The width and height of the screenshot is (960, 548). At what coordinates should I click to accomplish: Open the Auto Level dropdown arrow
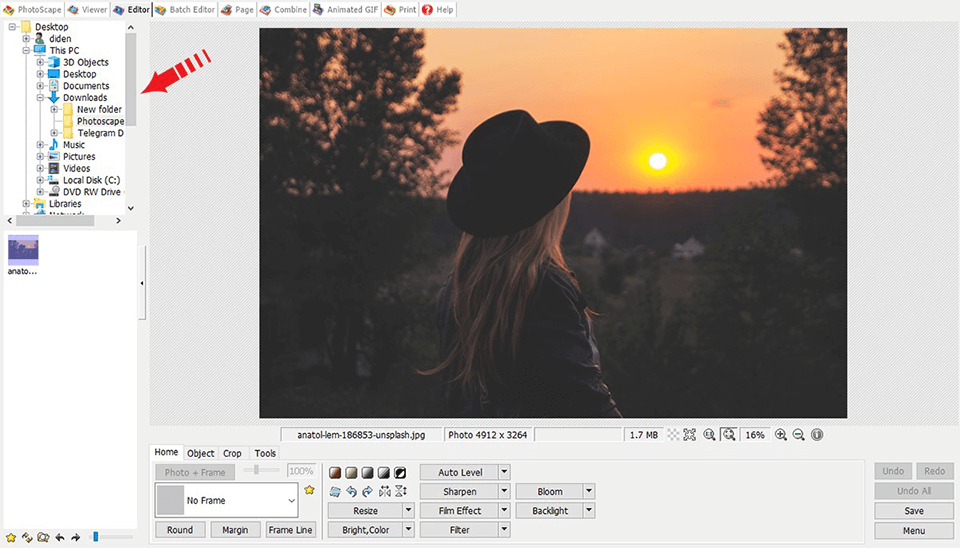pyautogui.click(x=504, y=472)
